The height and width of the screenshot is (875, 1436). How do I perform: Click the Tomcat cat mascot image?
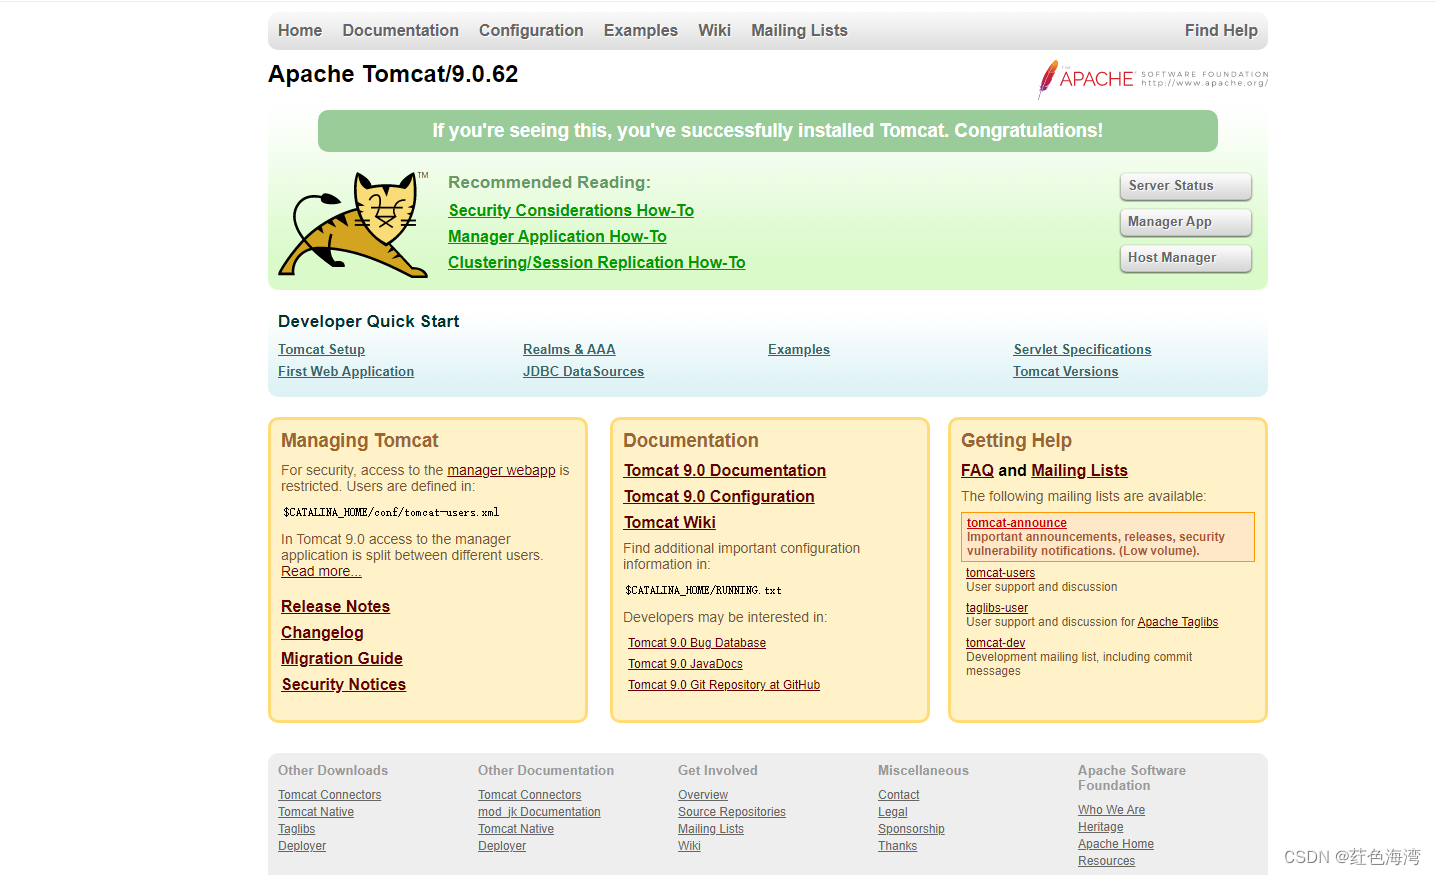354,224
